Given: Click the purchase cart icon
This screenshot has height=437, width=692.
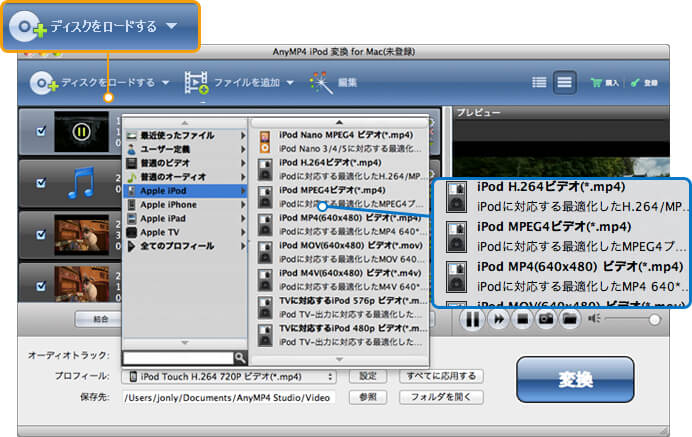Looking at the screenshot, I should (596, 83).
